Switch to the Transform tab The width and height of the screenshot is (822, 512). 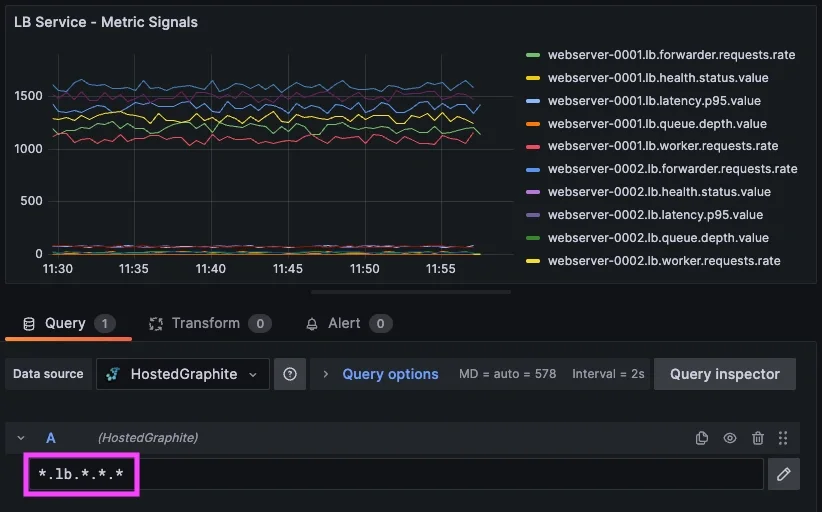pyautogui.click(x=210, y=324)
